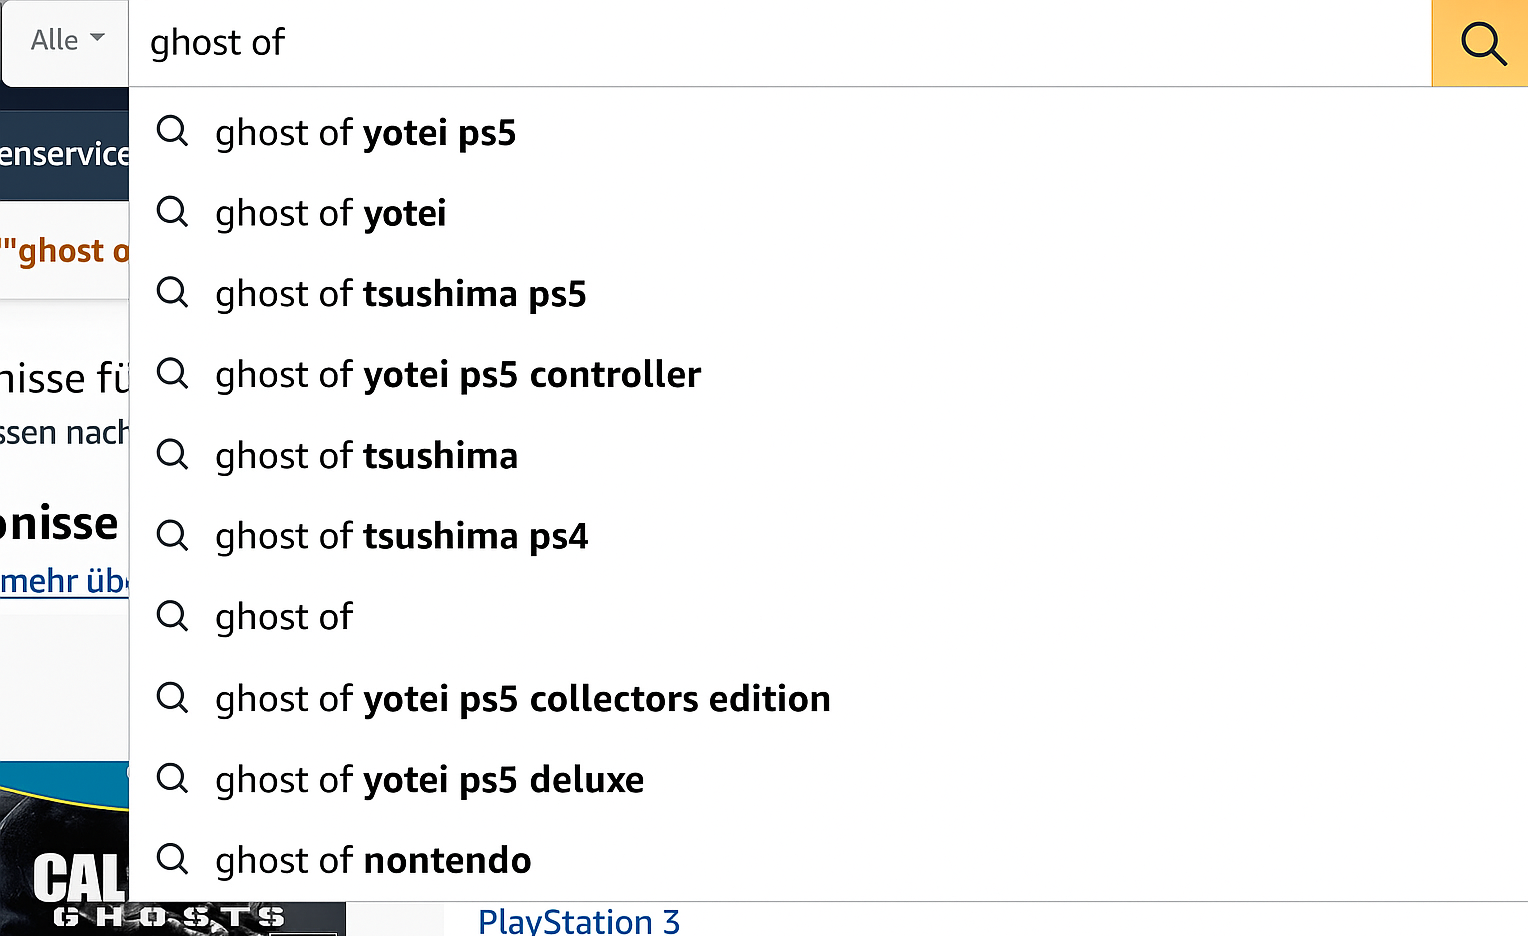
Task: Pick the 'ghost of yotei ps5' suggestion
Action: [x=365, y=133]
